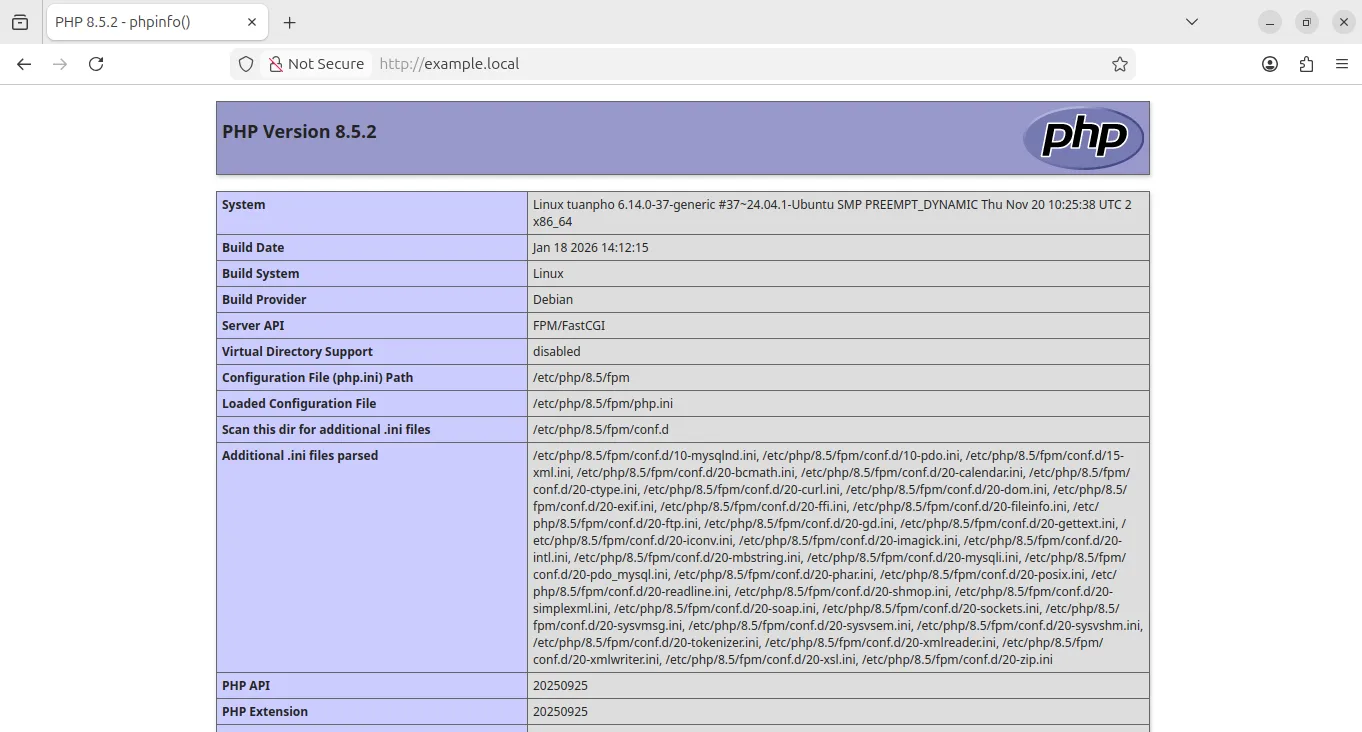
Task: Close the phpinfo tab with its X
Action: click(252, 21)
